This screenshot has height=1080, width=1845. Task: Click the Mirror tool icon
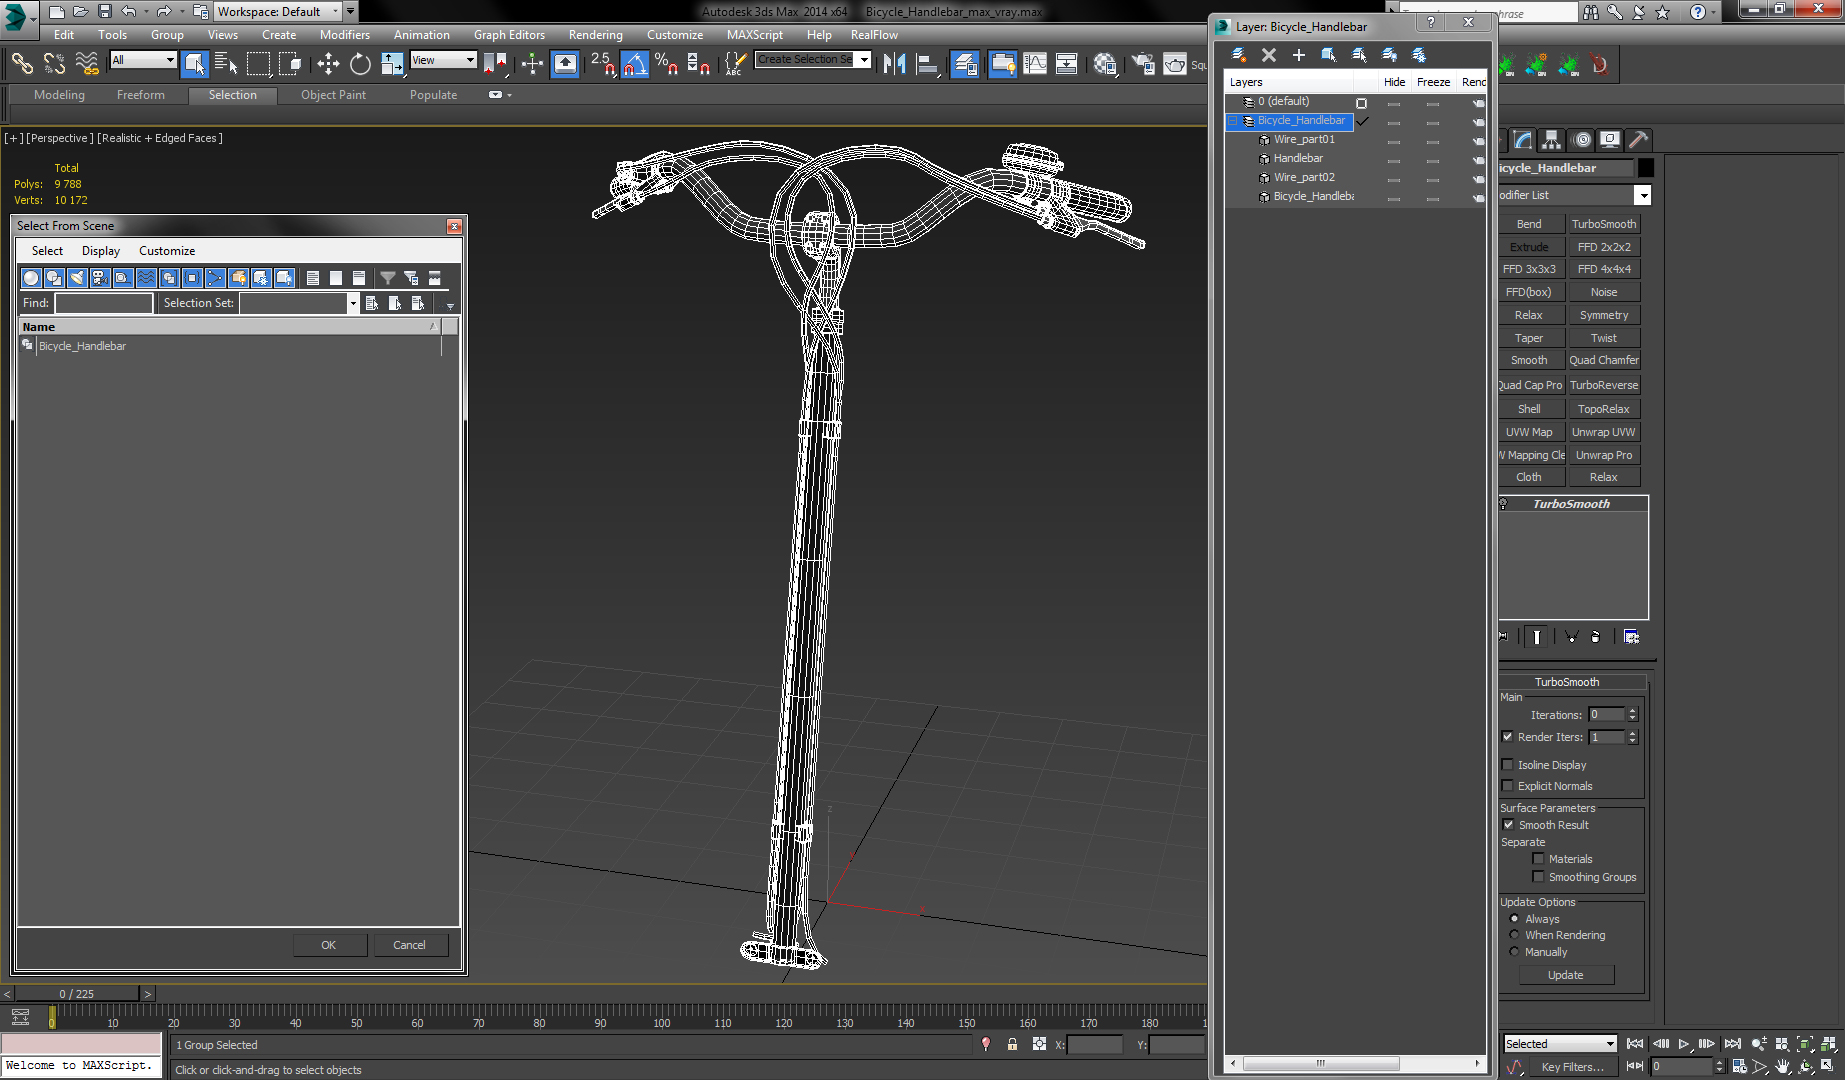894,64
